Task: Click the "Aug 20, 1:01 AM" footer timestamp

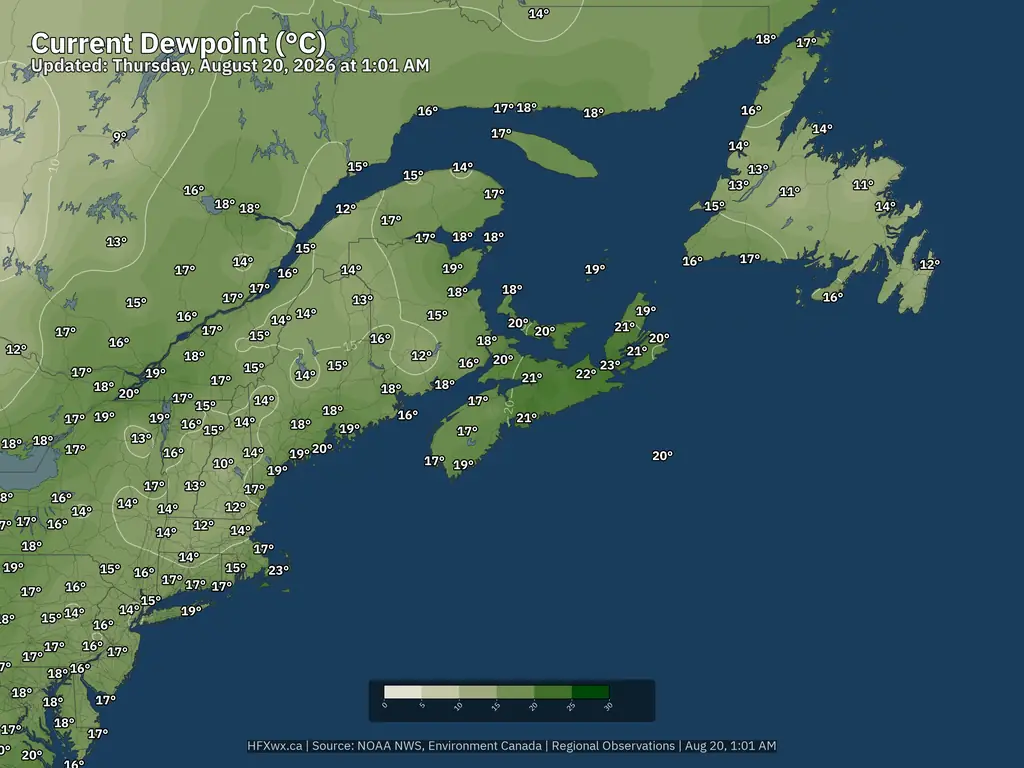Action: pos(731,745)
